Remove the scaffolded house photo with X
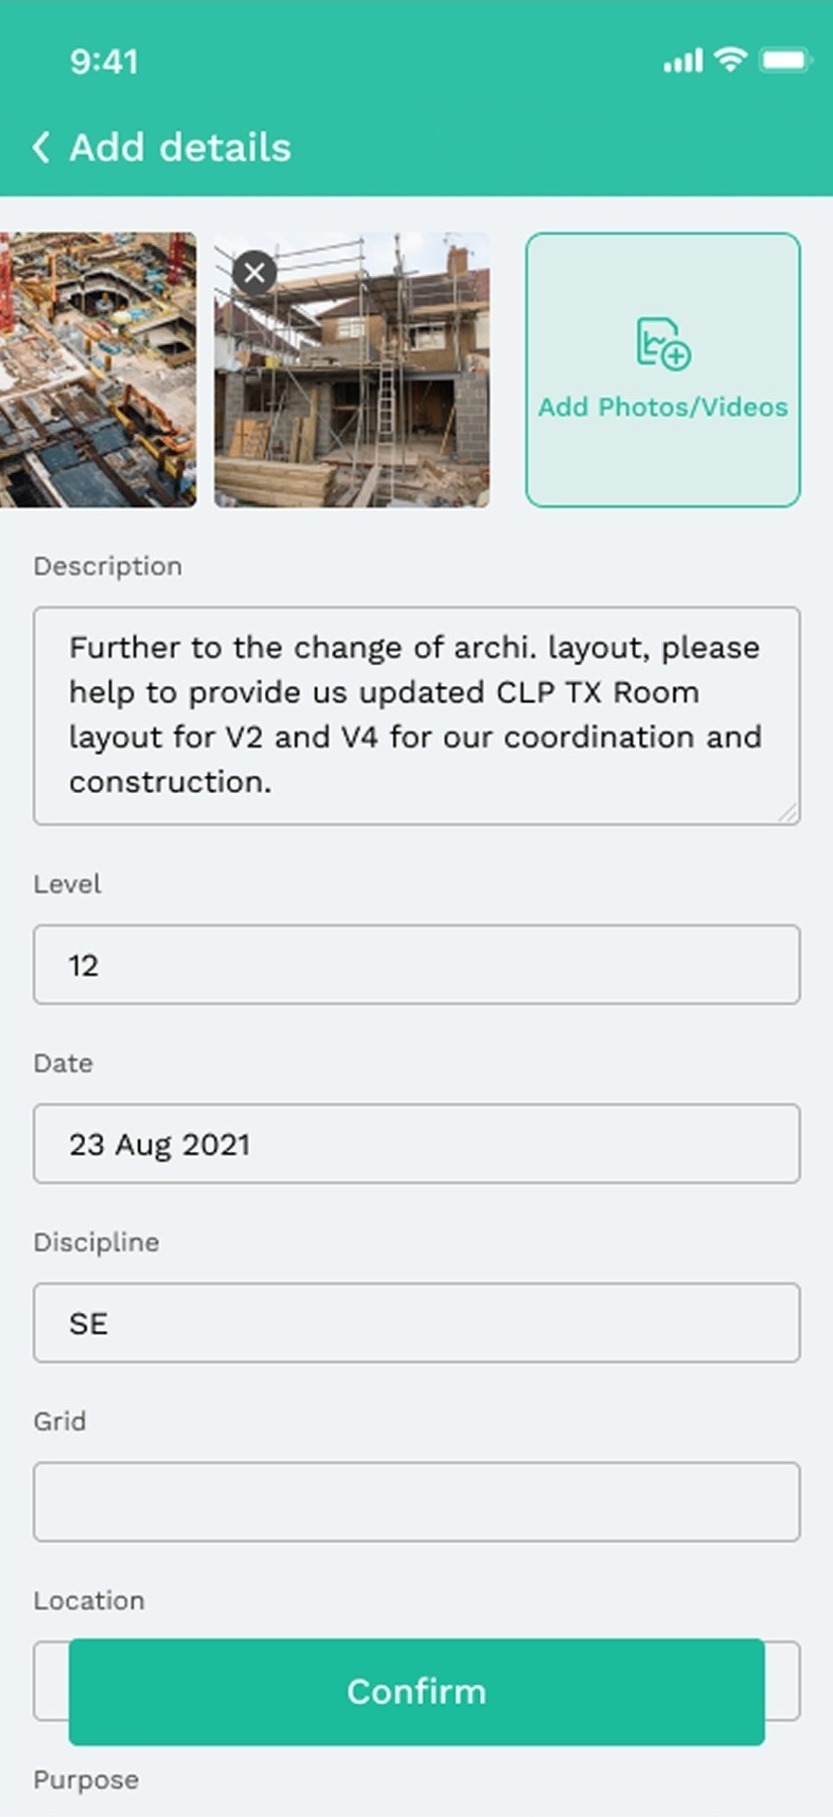 click(x=255, y=272)
